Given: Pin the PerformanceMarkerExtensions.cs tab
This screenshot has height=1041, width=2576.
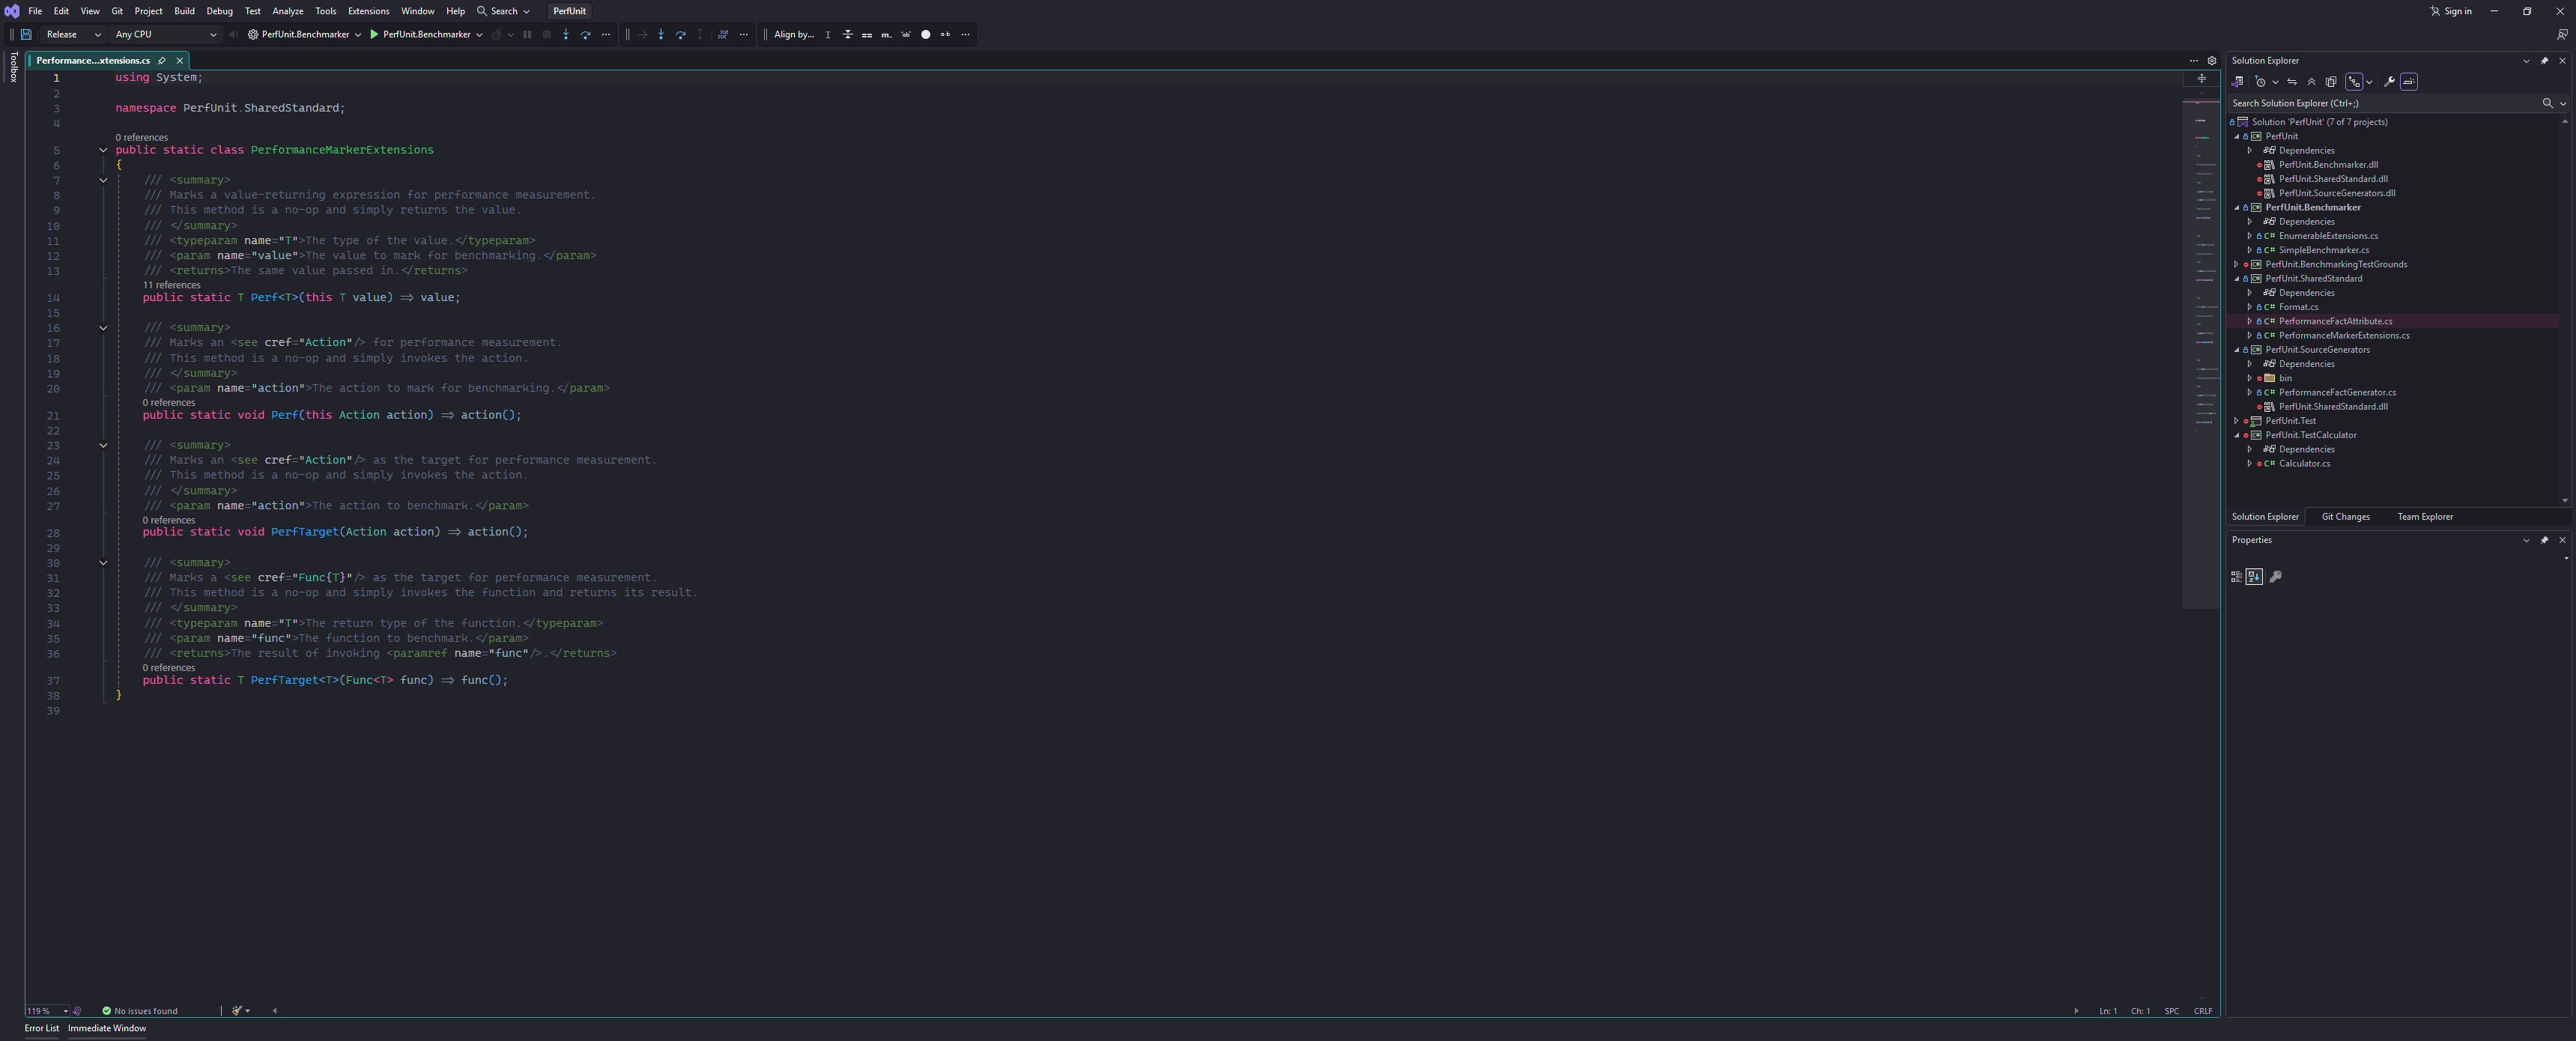Looking at the screenshot, I should point(162,60).
